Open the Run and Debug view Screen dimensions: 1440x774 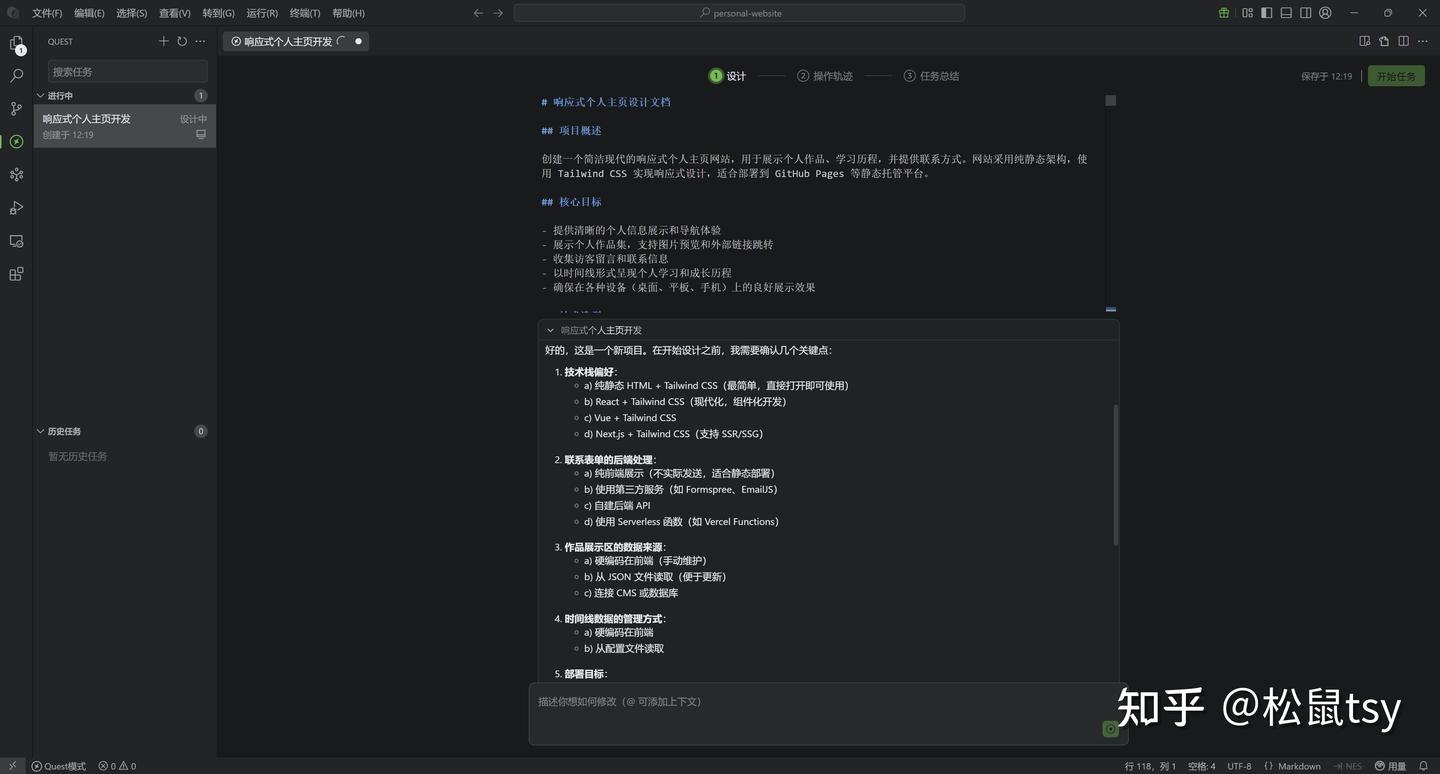point(15,208)
